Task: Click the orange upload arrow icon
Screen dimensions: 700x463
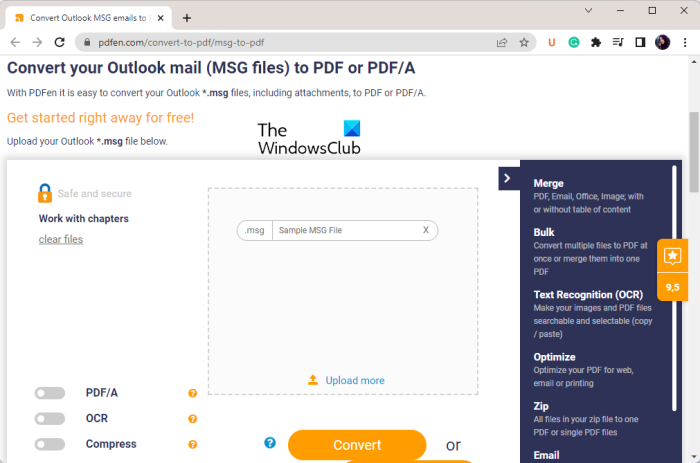Action: (313, 380)
